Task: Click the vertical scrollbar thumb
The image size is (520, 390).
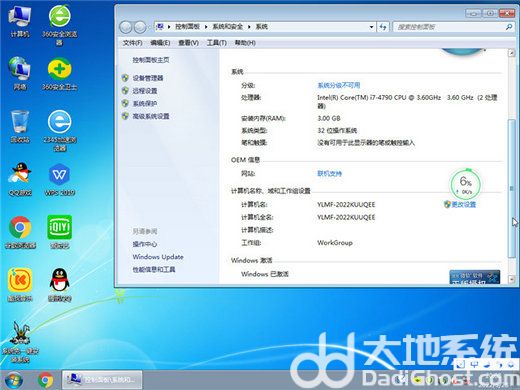Action: [x=511, y=188]
